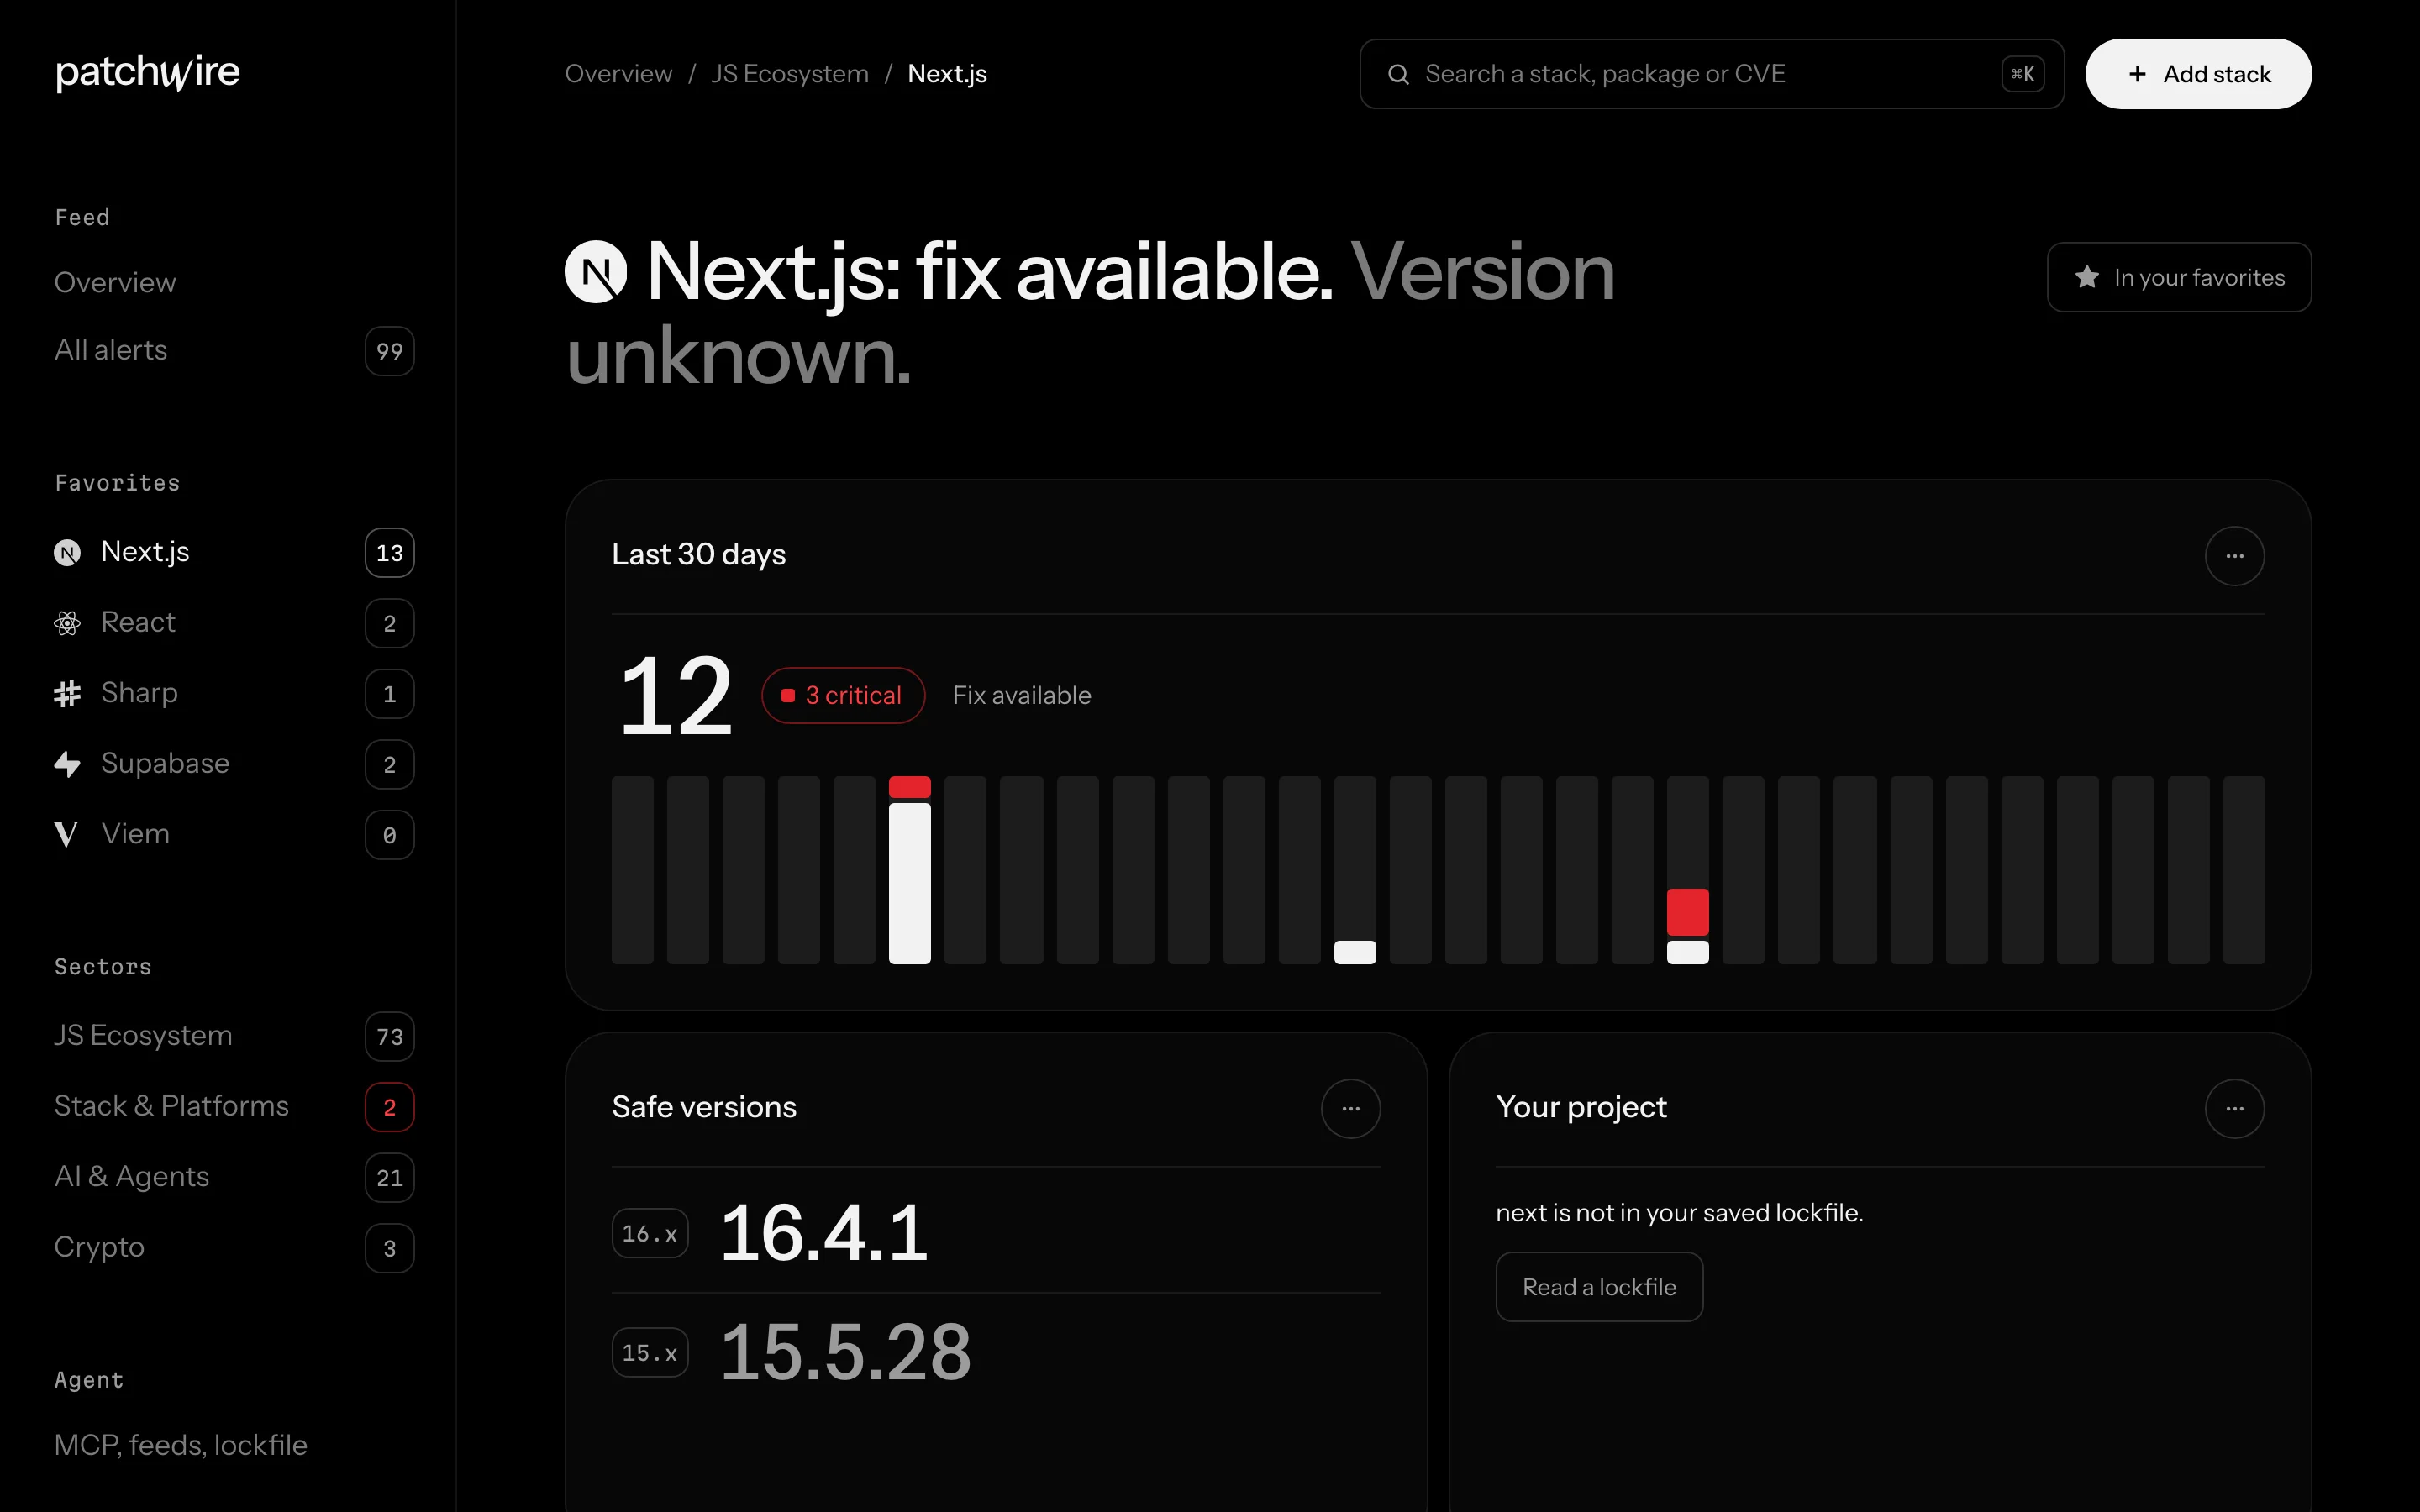Toggle In your favorites star button
The height and width of the screenshot is (1512, 2420).
coord(2179,277)
